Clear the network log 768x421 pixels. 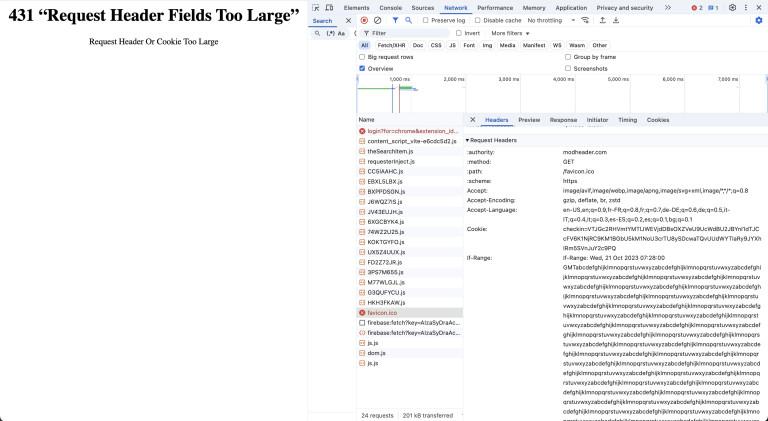pyautogui.click(x=377, y=21)
